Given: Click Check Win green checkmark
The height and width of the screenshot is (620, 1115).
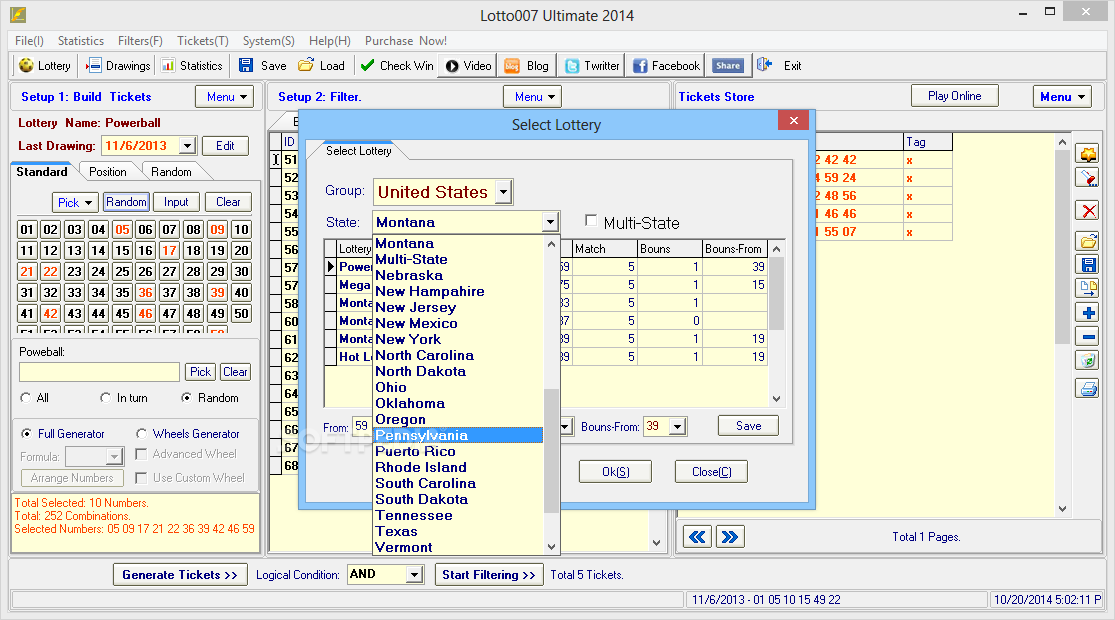Looking at the screenshot, I should 368,65.
